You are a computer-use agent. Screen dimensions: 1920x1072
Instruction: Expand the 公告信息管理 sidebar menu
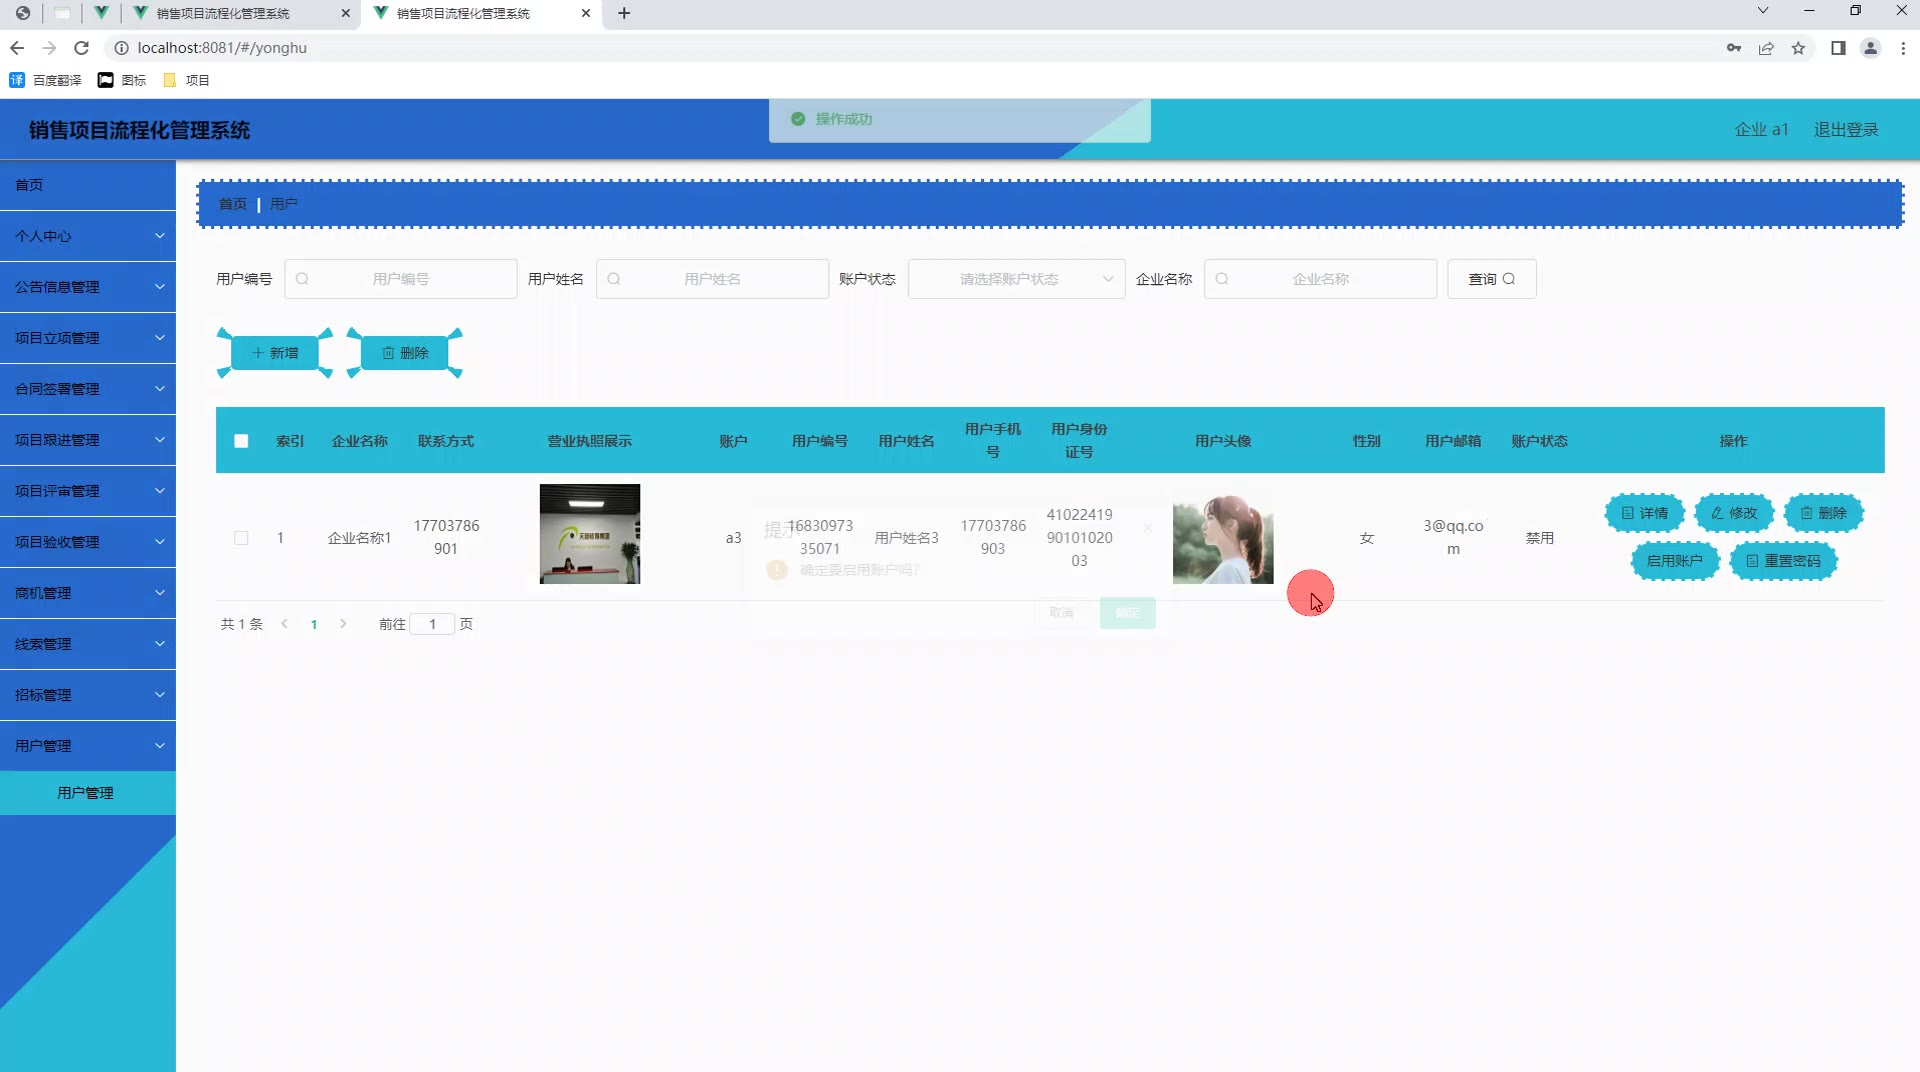(x=88, y=287)
